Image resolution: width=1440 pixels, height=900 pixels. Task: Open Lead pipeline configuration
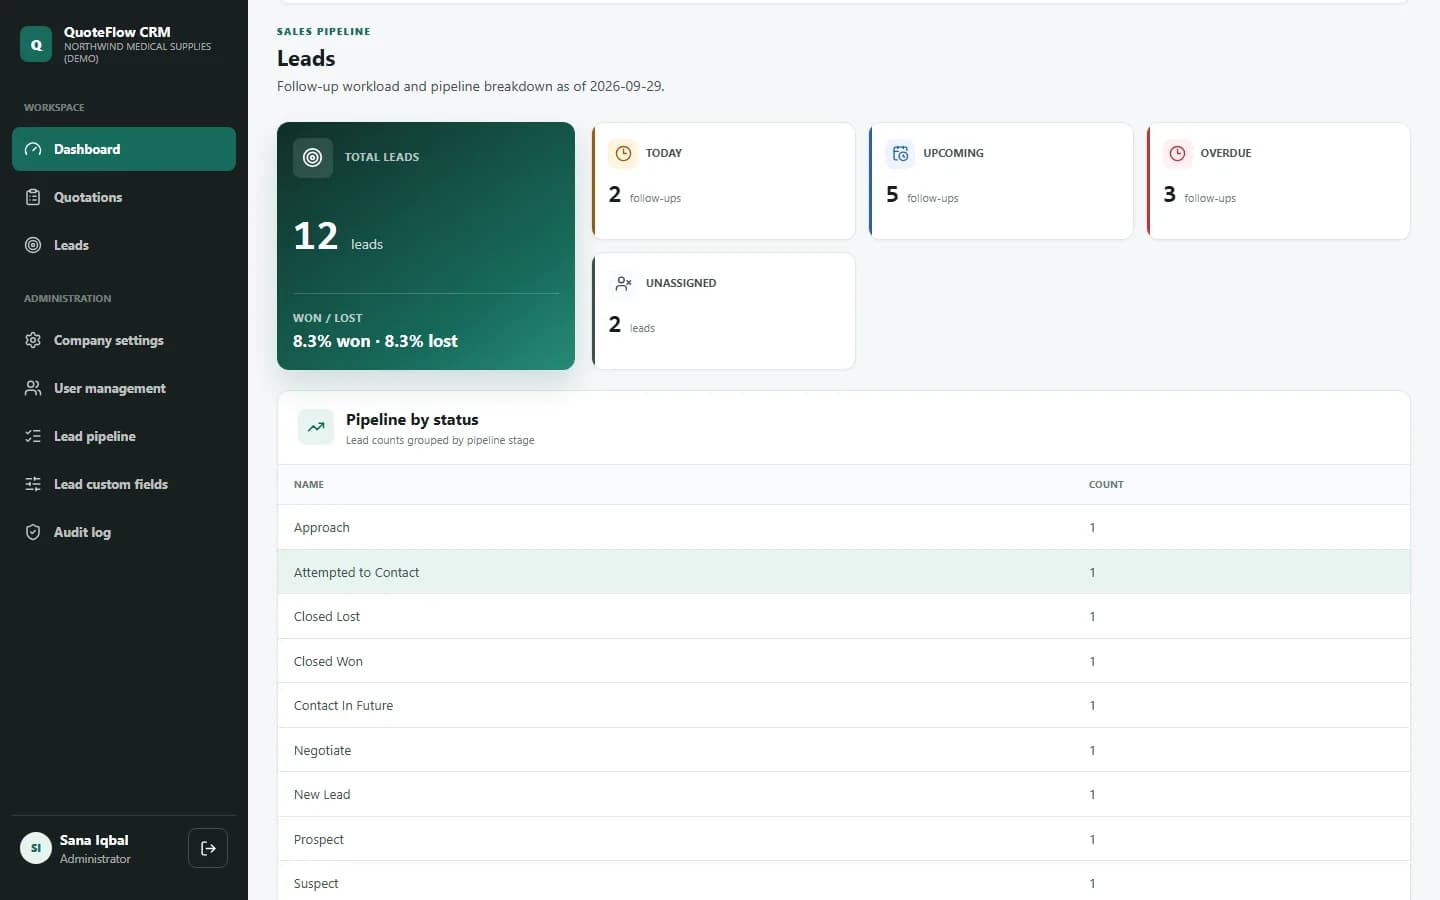pyautogui.click(x=124, y=436)
